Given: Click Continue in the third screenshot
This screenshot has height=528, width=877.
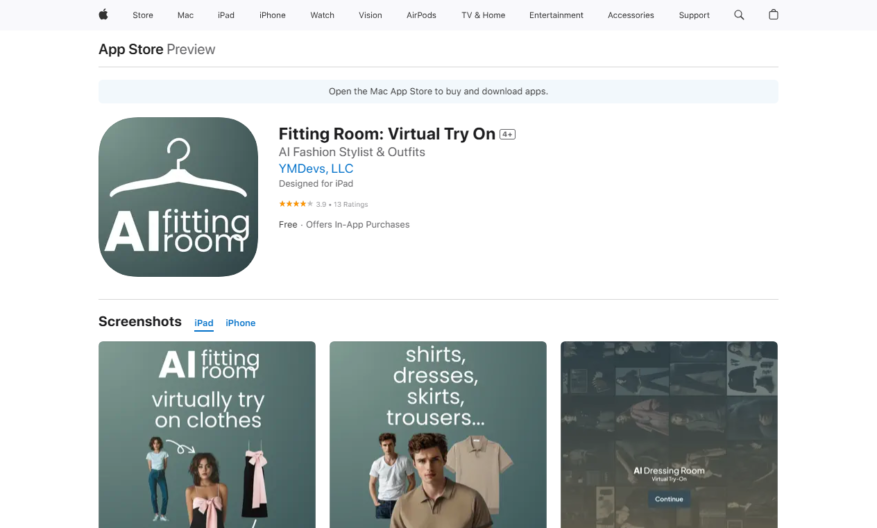Looking at the screenshot, I should pos(669,499).
